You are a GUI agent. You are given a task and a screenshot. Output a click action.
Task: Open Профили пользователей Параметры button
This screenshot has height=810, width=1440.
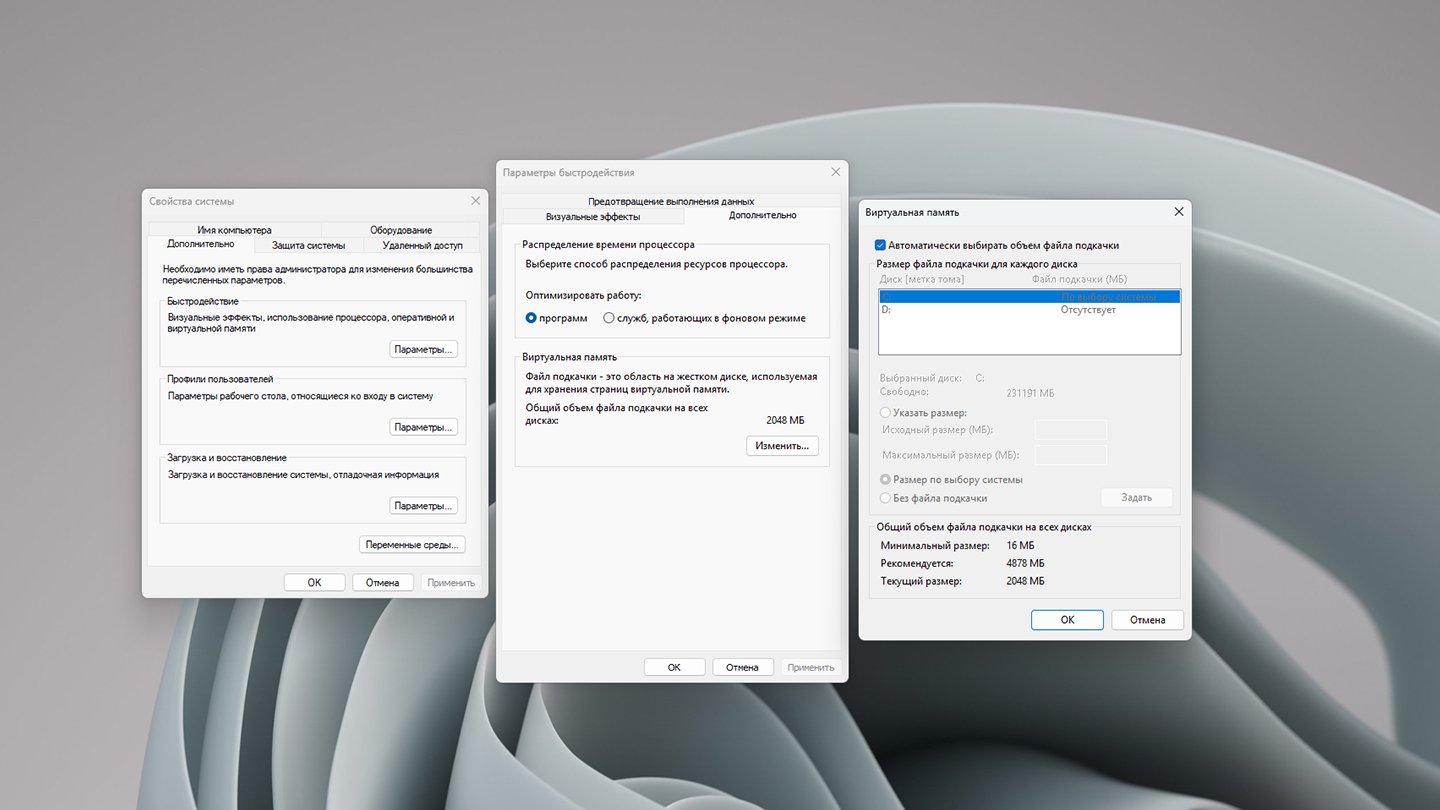click(x=423, y=427)
